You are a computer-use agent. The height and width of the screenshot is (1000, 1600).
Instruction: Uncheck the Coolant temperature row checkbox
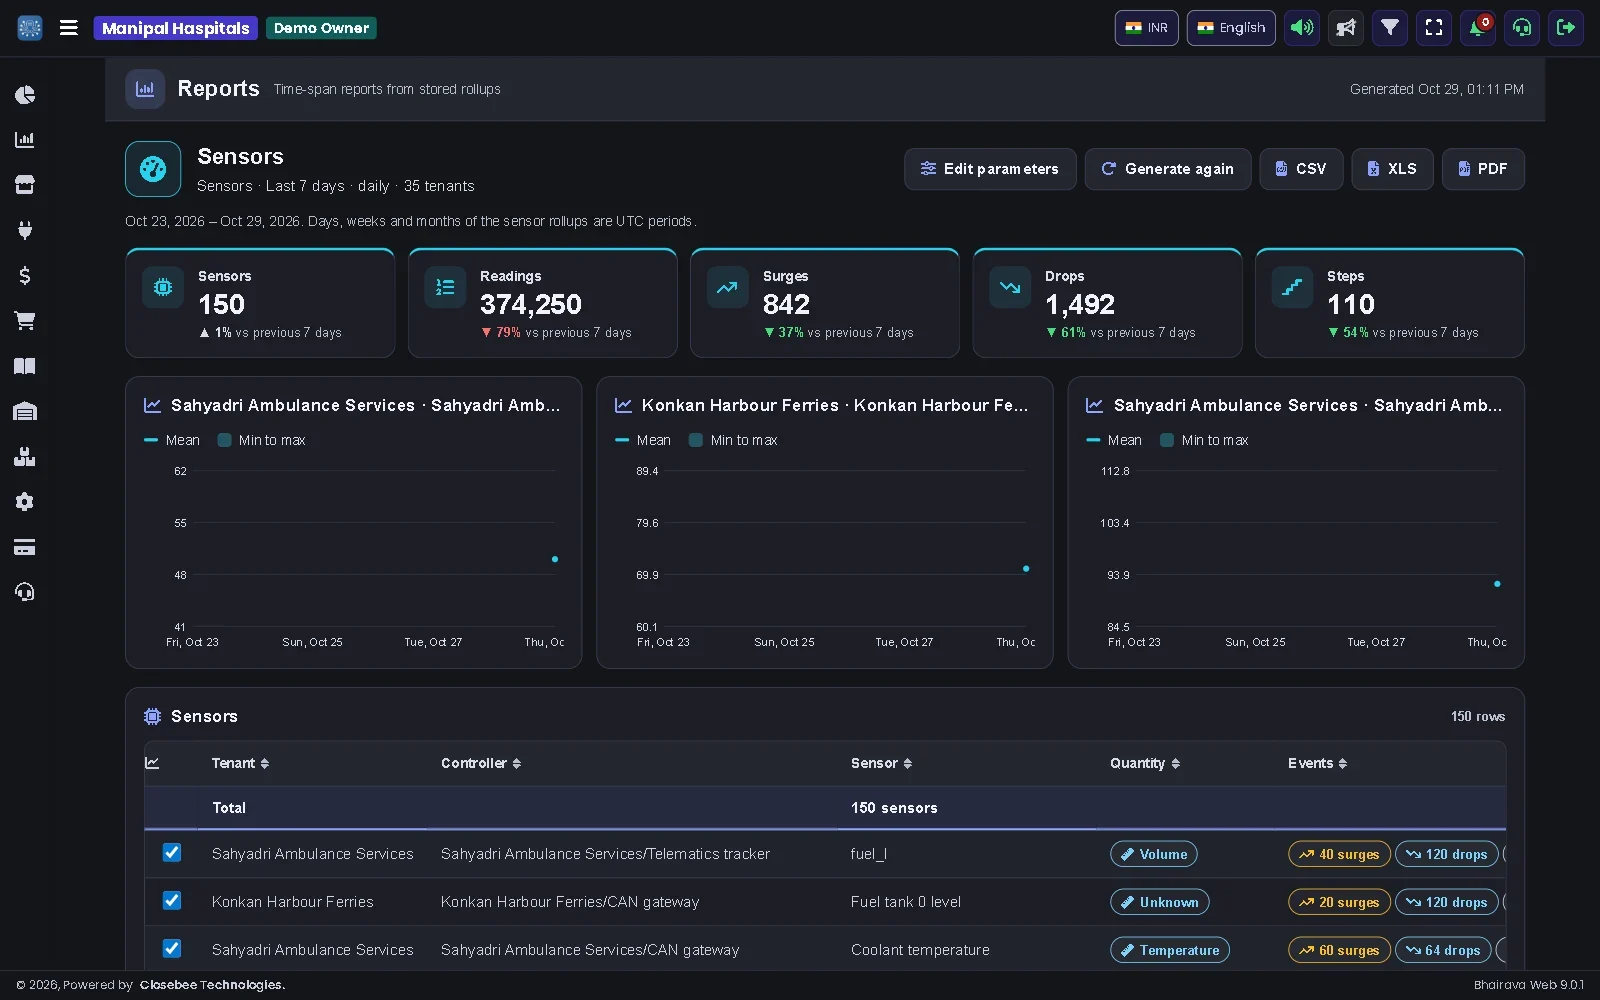pos(172,949)
